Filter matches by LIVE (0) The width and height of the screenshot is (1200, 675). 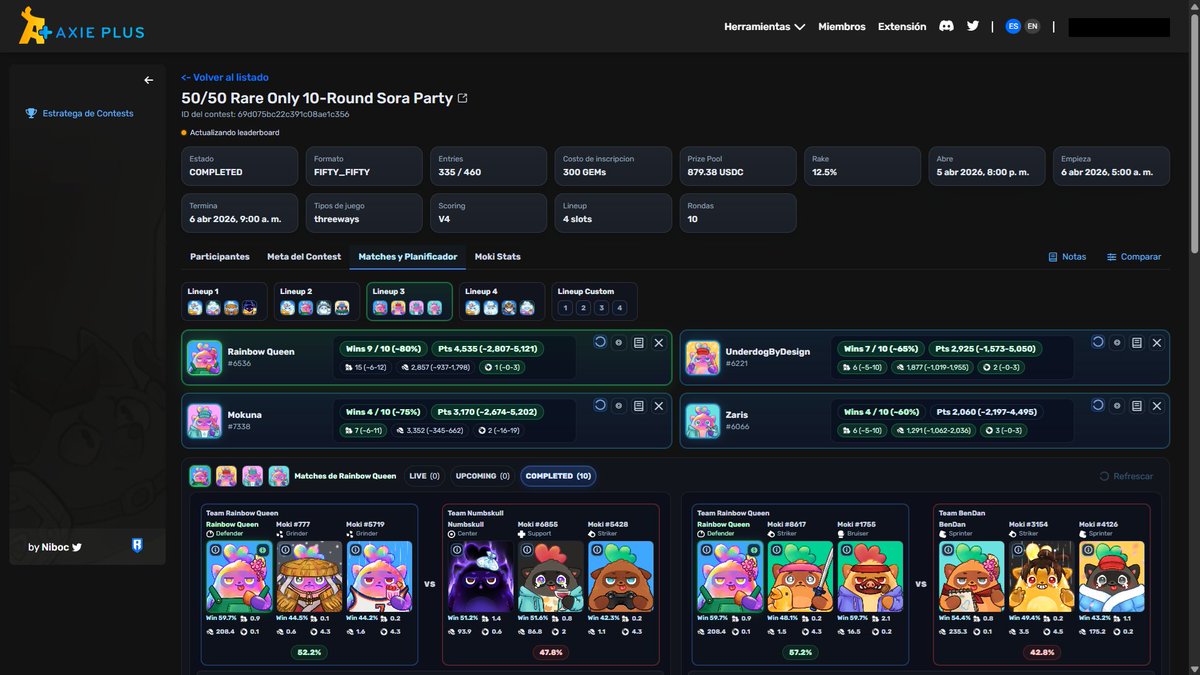pos(424,476)
